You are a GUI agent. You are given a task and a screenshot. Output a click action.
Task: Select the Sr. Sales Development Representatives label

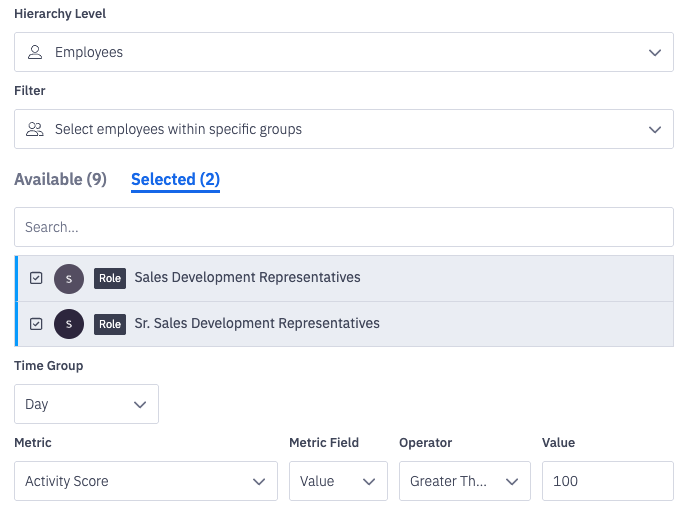click(x=257, y=324)
